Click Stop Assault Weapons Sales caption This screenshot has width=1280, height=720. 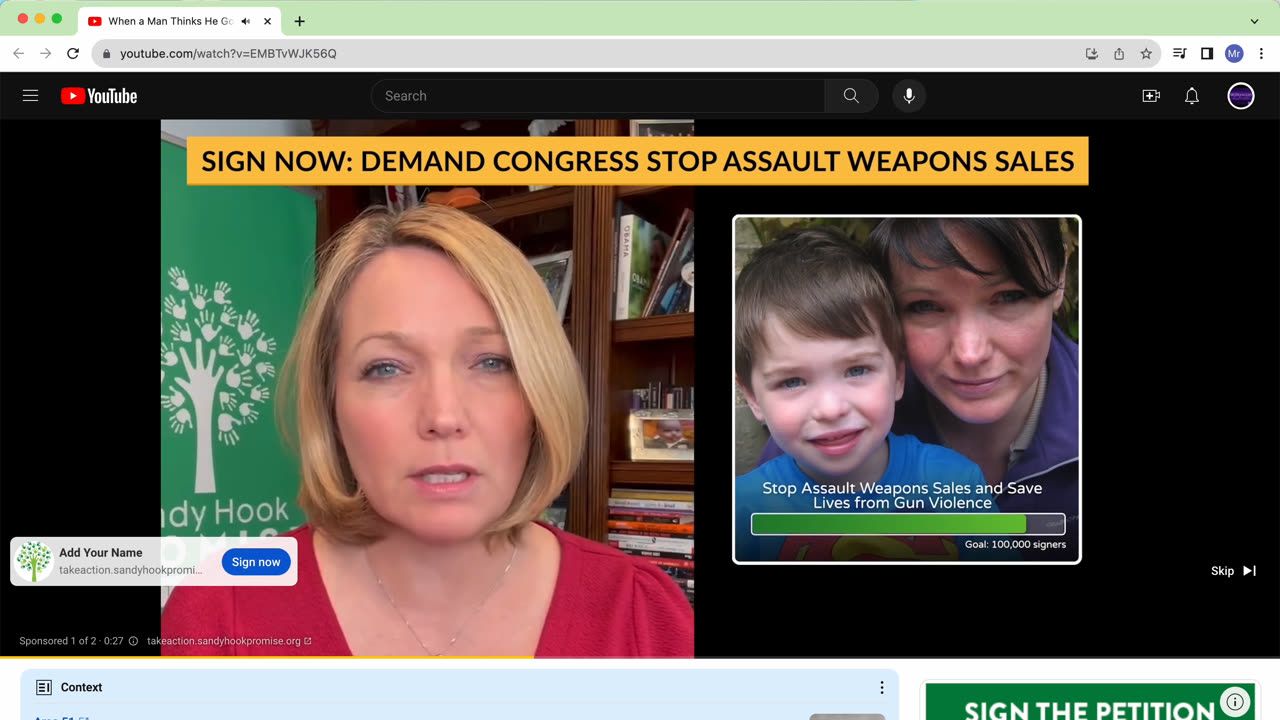[902, 495]
